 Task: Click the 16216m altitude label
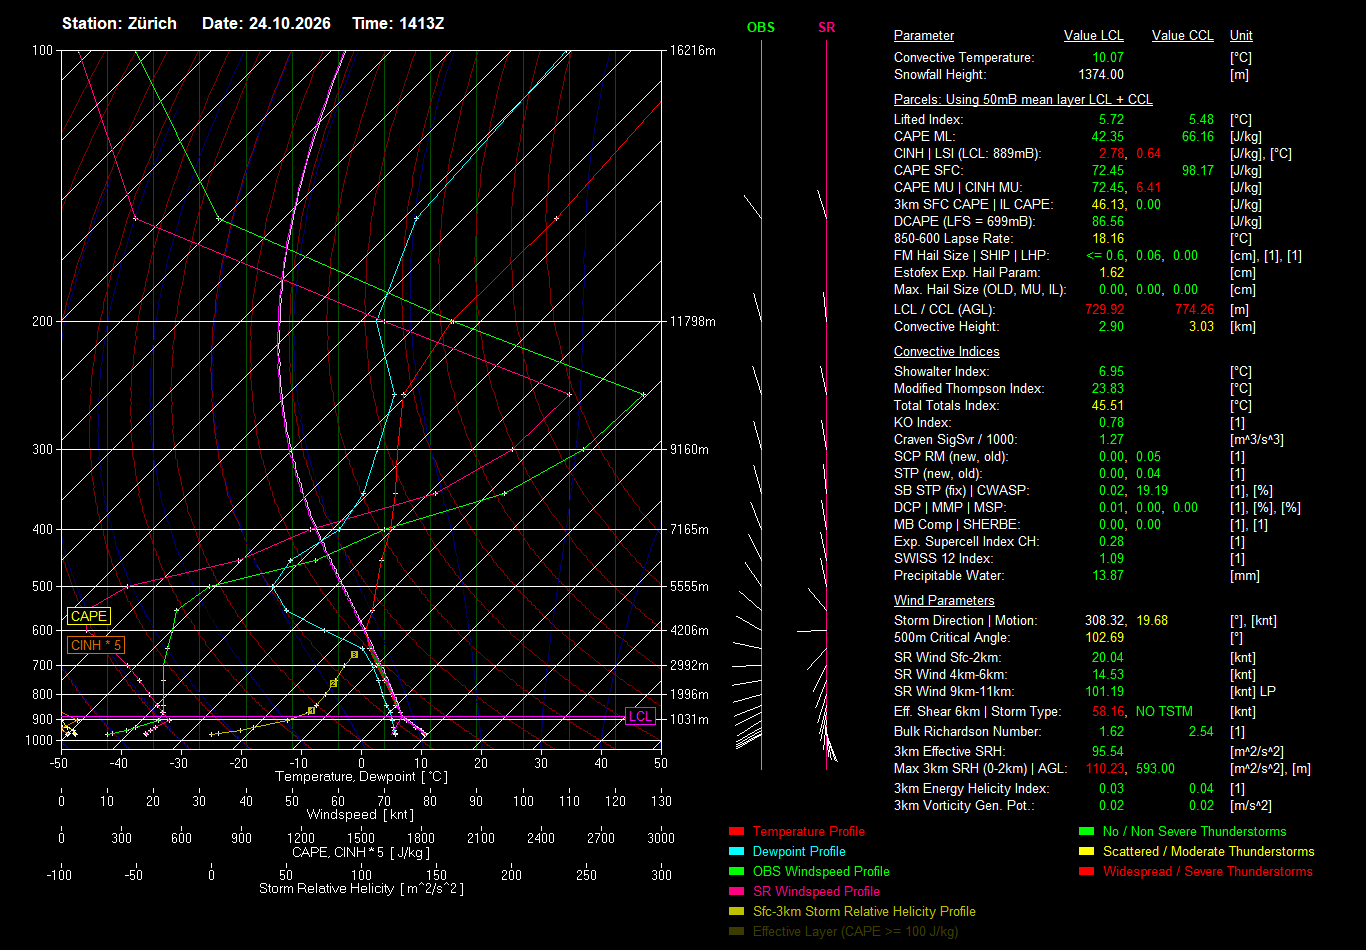693,50
